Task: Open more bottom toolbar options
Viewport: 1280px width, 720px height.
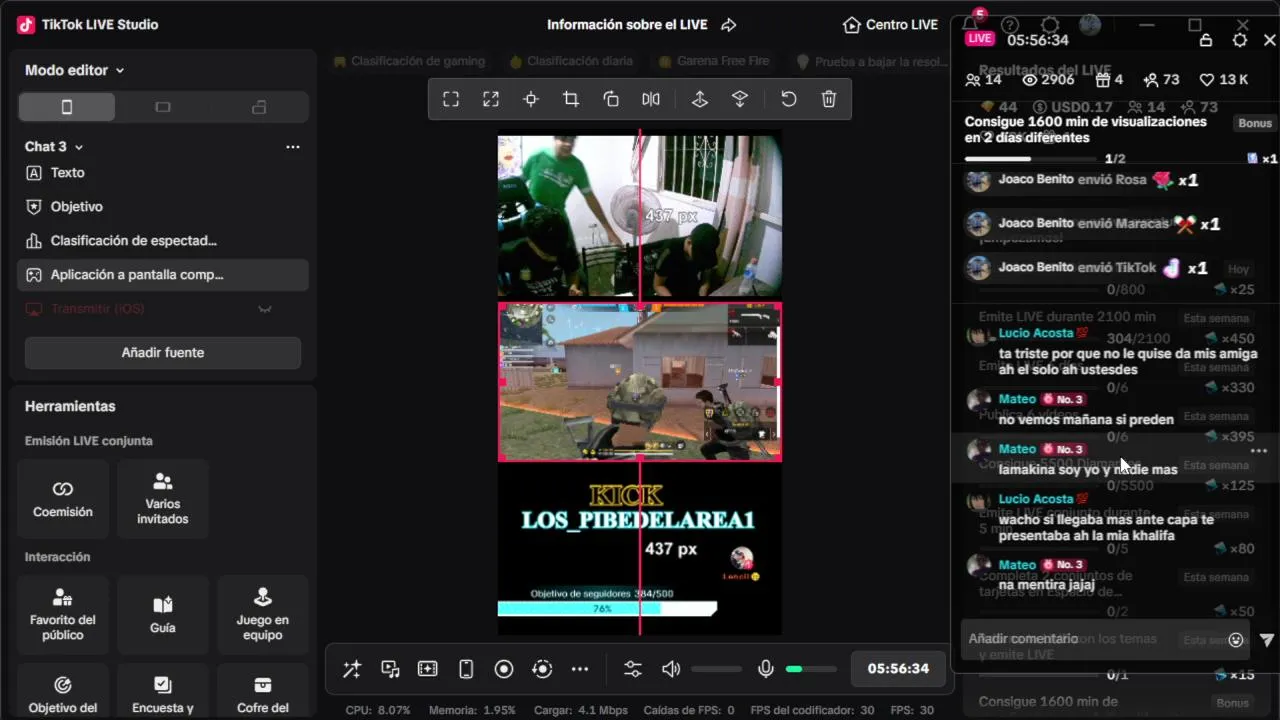Action: tap(580, 669)
